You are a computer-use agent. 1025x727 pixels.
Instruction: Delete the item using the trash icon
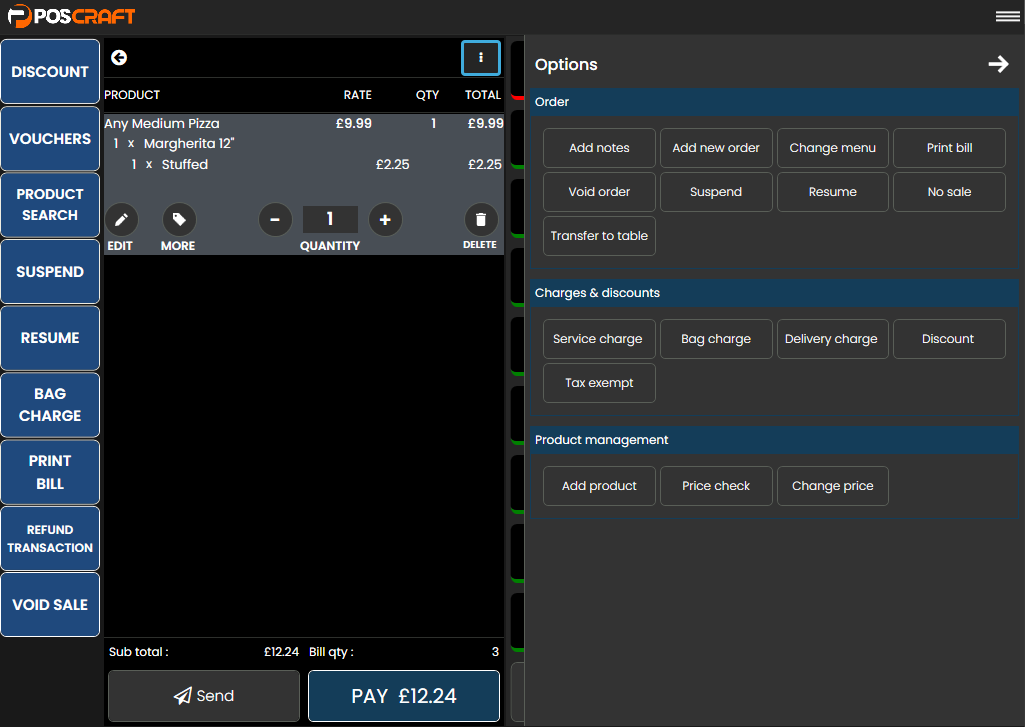[481, 220]
